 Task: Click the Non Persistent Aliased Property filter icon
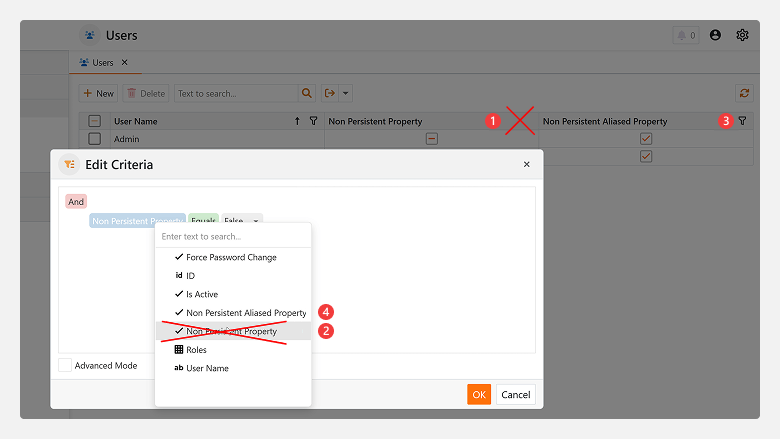click(x=742, y=121)
